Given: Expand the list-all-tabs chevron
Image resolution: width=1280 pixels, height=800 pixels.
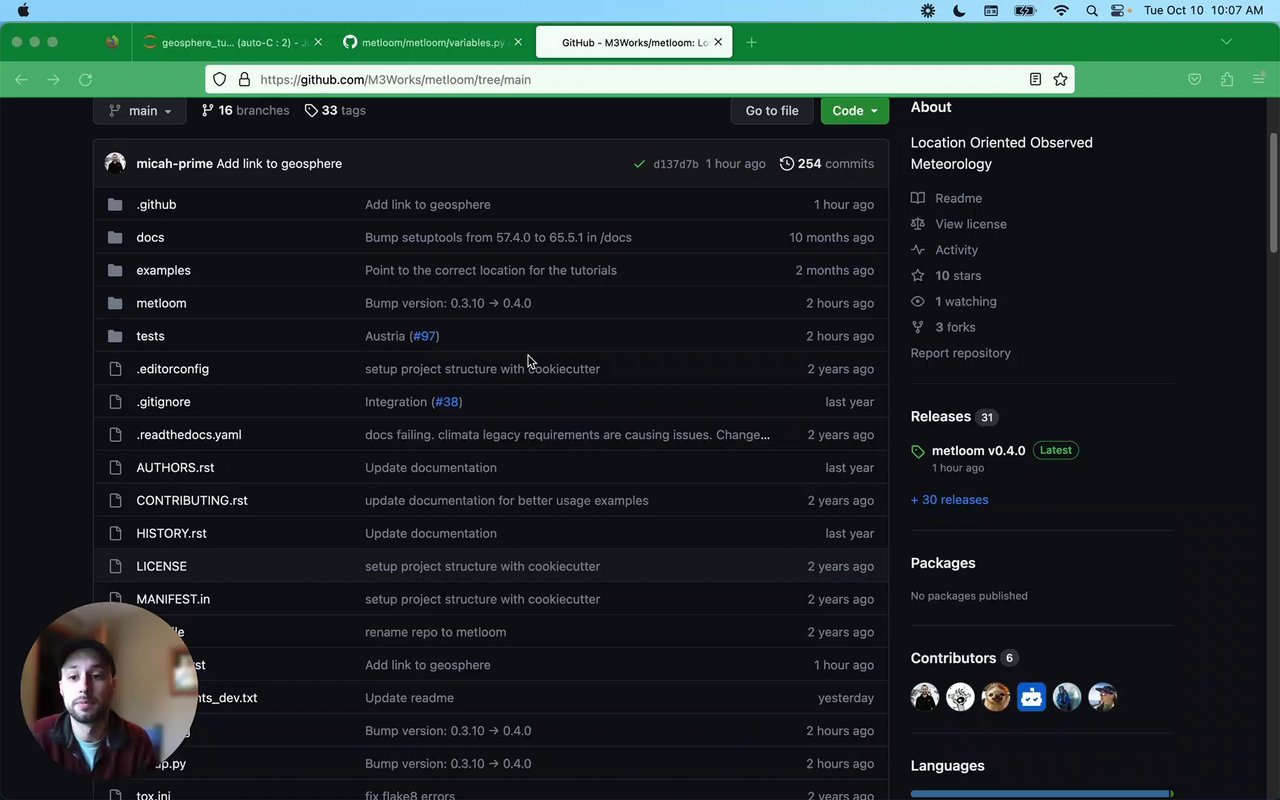Looking at the screenshot, I should 1226,42.
